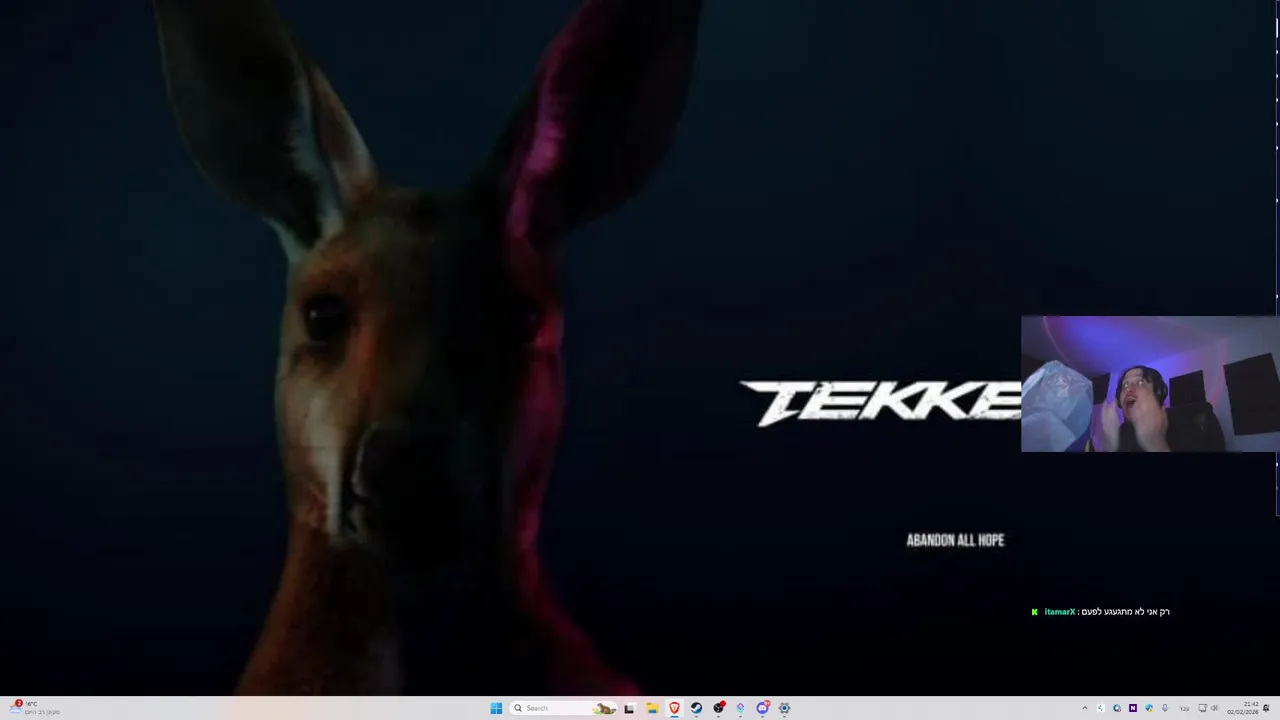Click the webcam overlay of streamer
Screen dimensions: 1280x720
coord(1150,384)
